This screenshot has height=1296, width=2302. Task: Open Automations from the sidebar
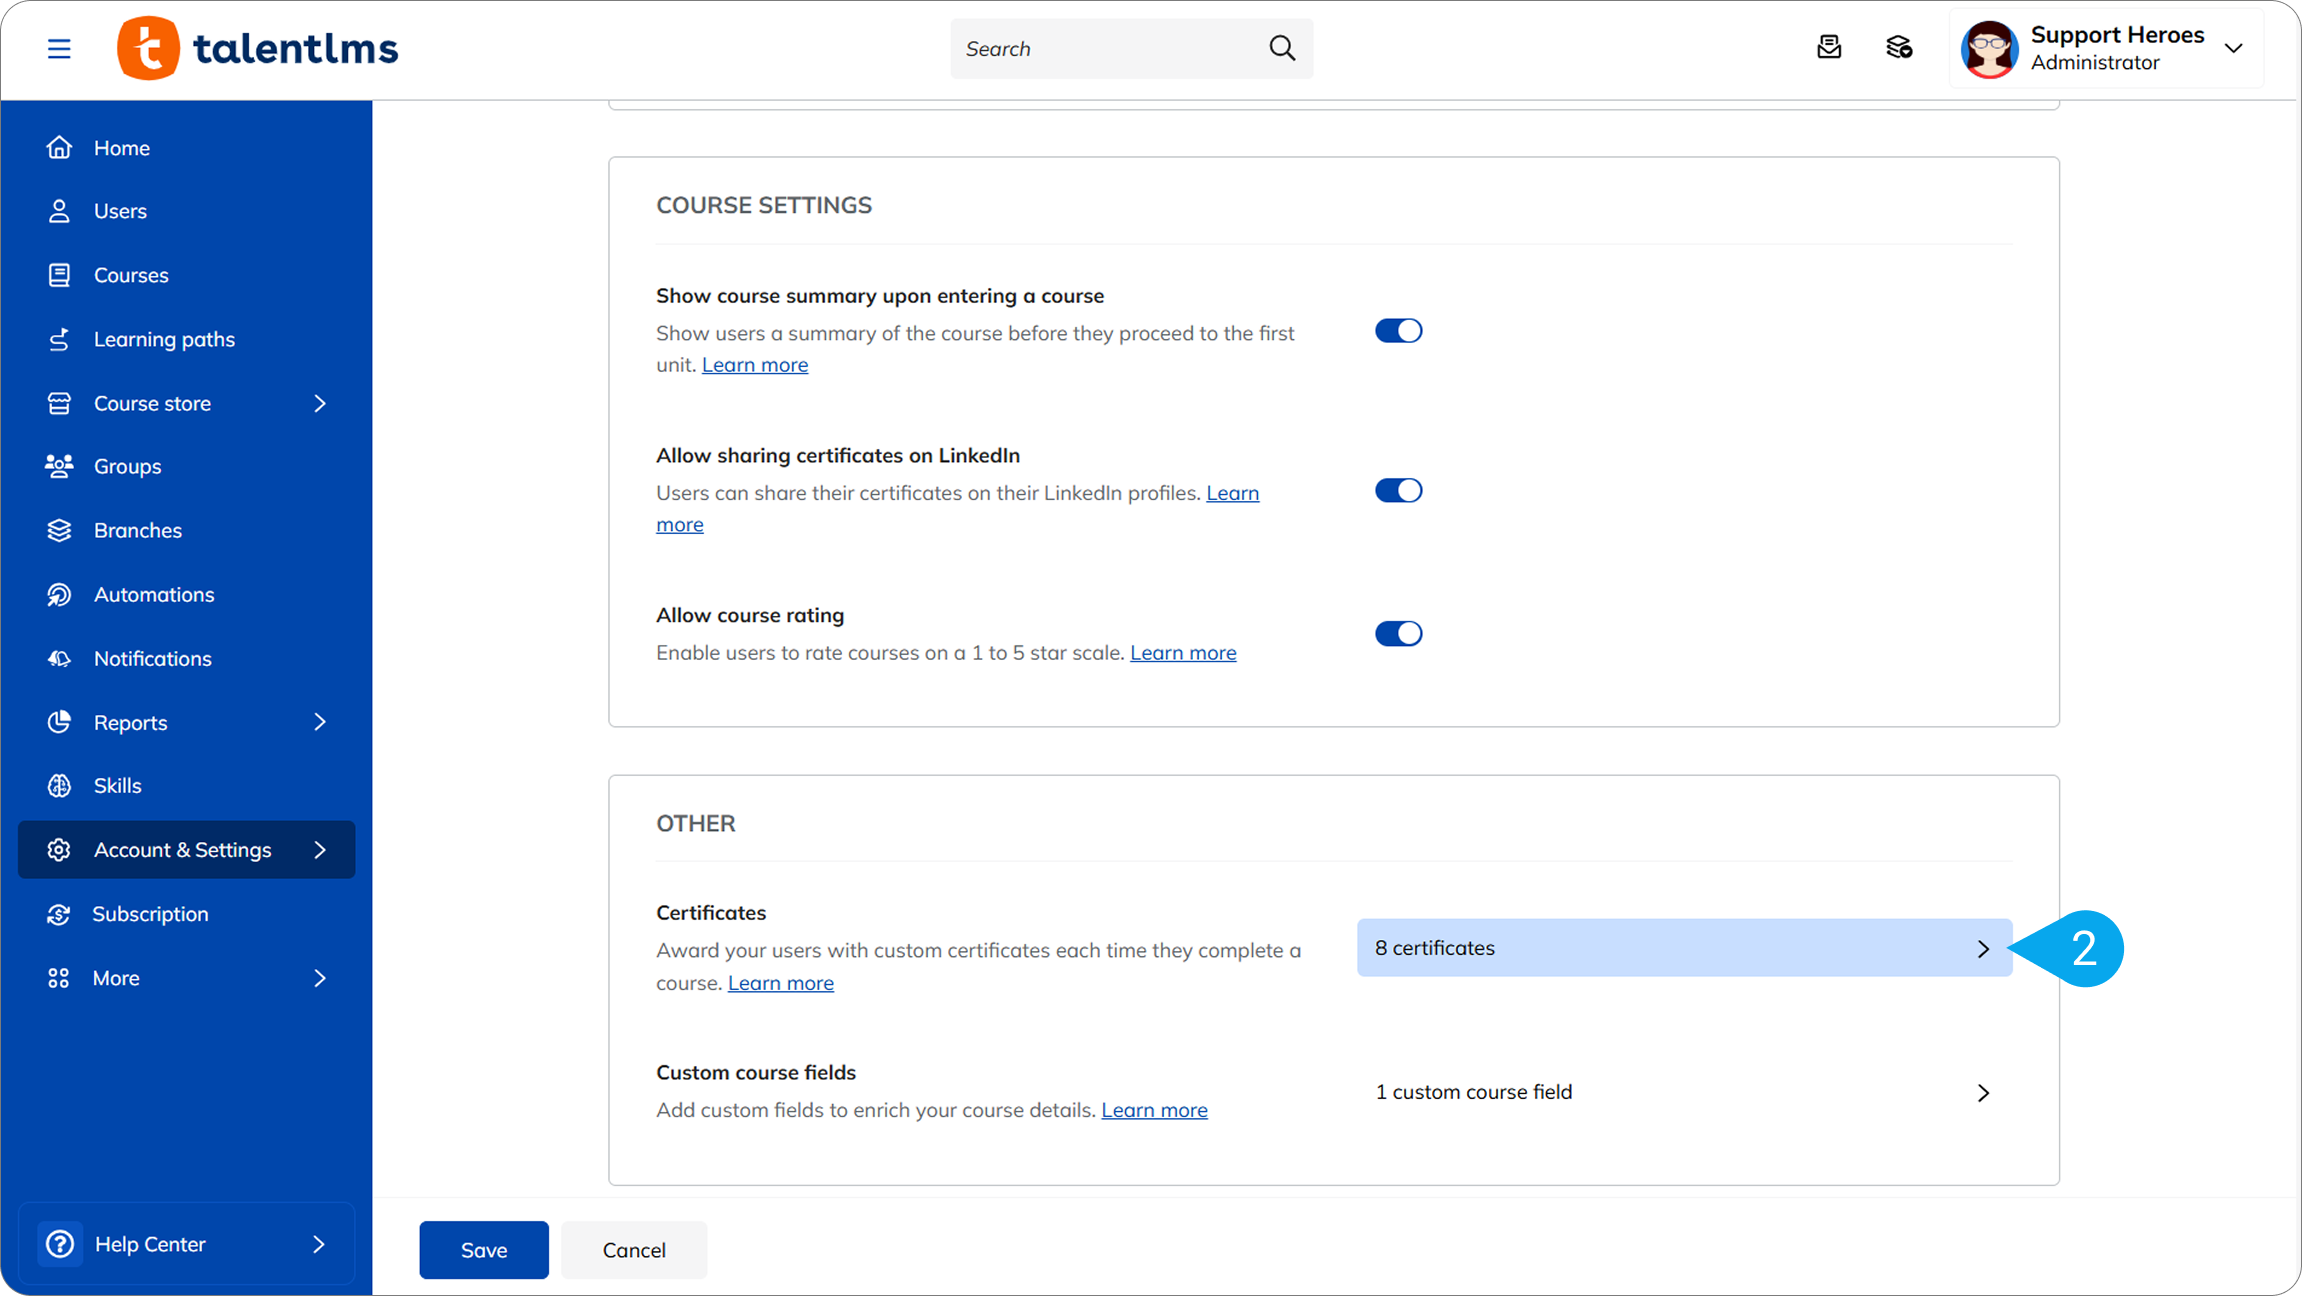coord(153,594)
